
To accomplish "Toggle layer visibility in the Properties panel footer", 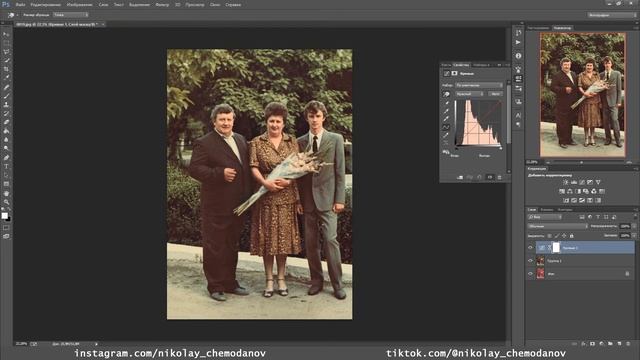I will (490, 177).
